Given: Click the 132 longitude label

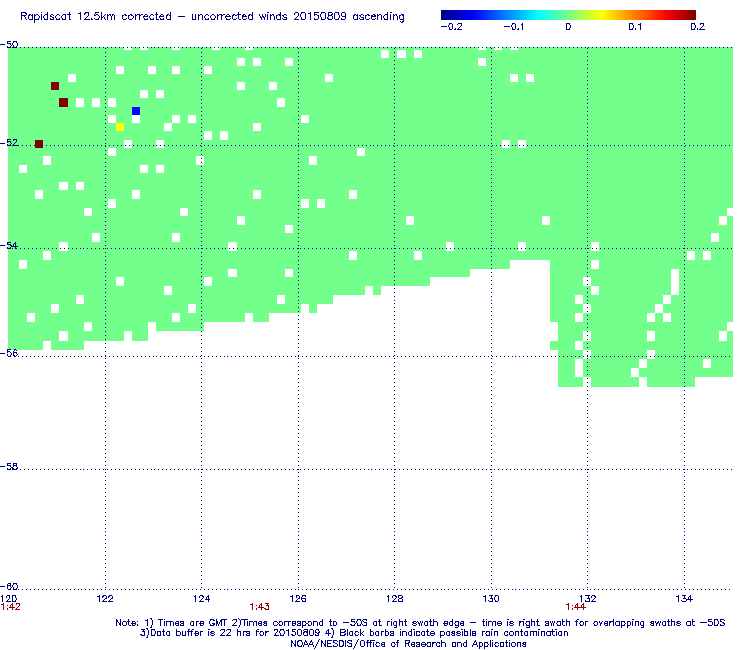Looking at the screenshot, I should [588, 599].
